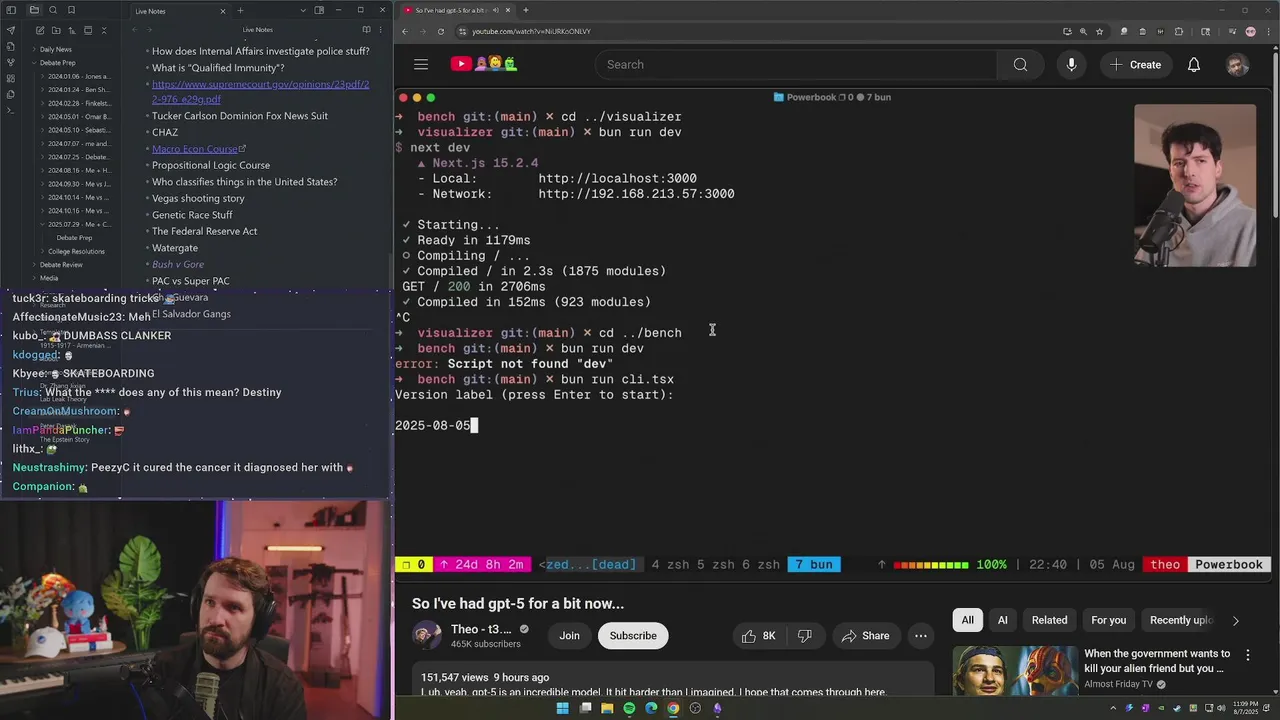Open supremecourt.gov opinions link in notes
1280x720 pixels.
(x=260, y=91)
